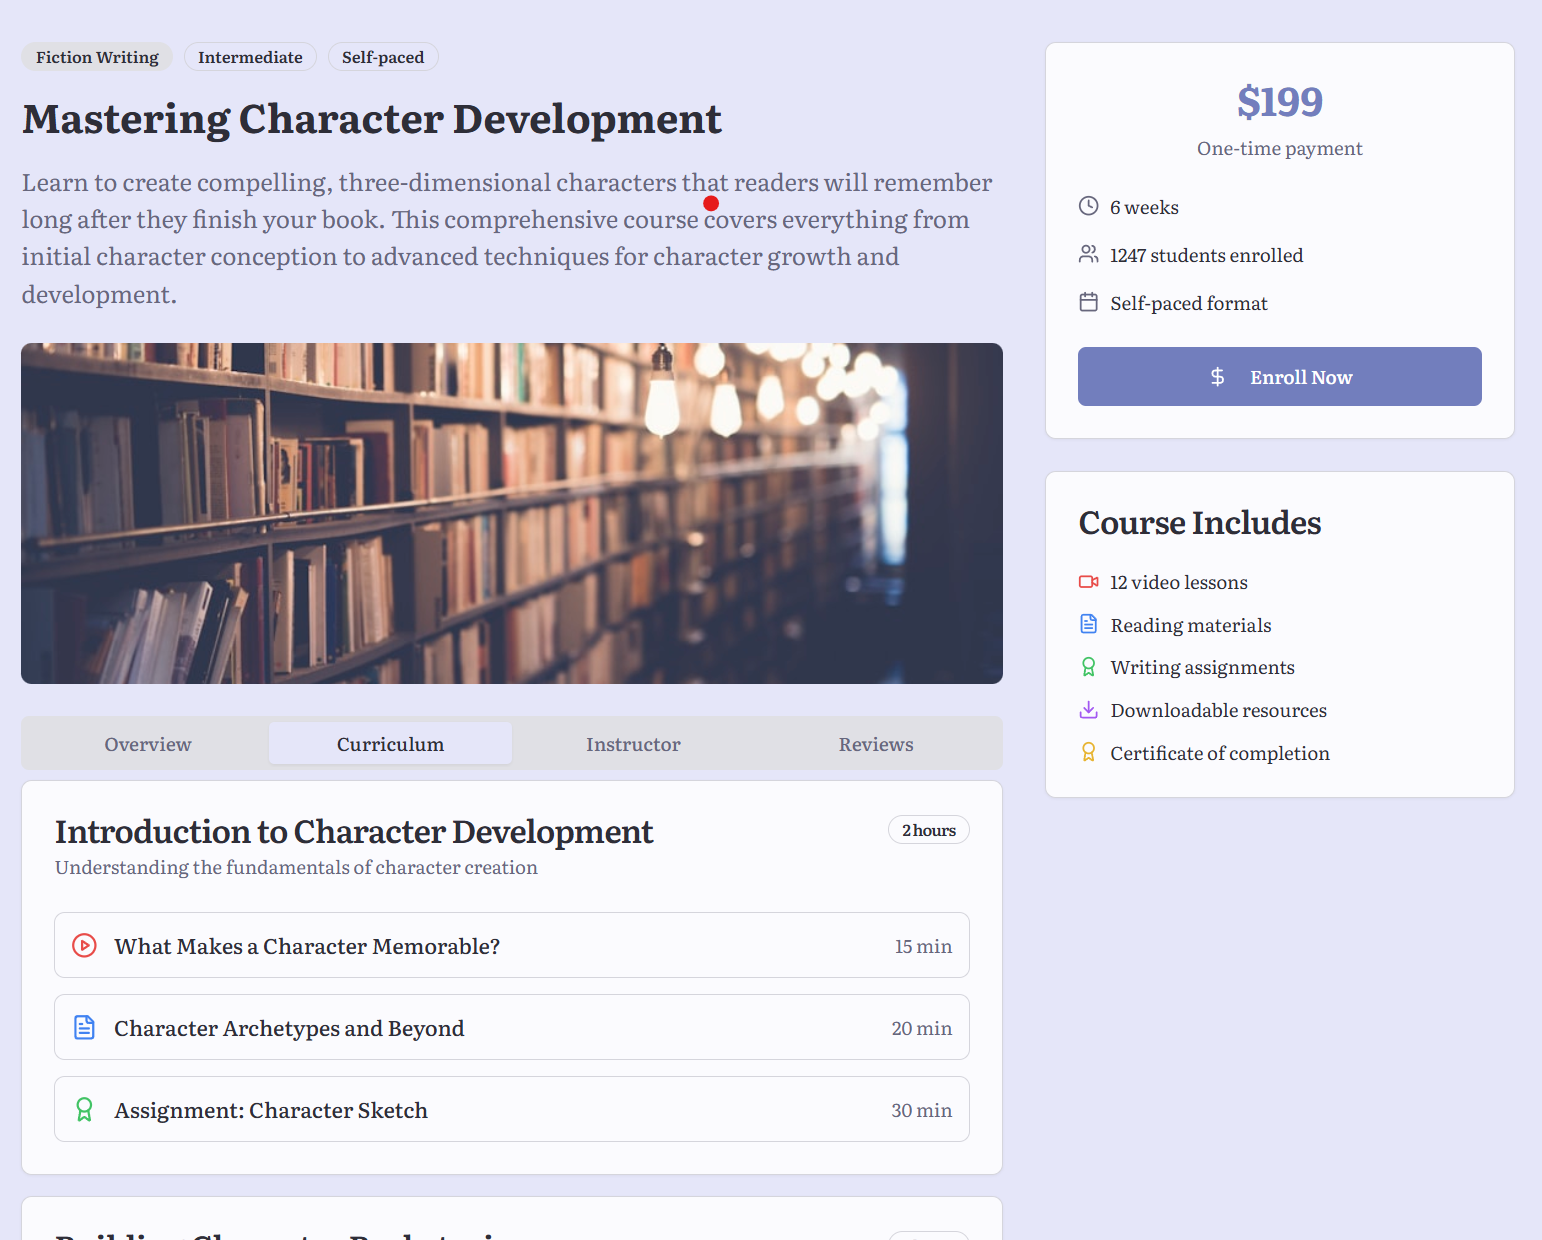
Task: Click the green award icon beside Assignment: Character Sketch
Action: (x=85, y=1109)
